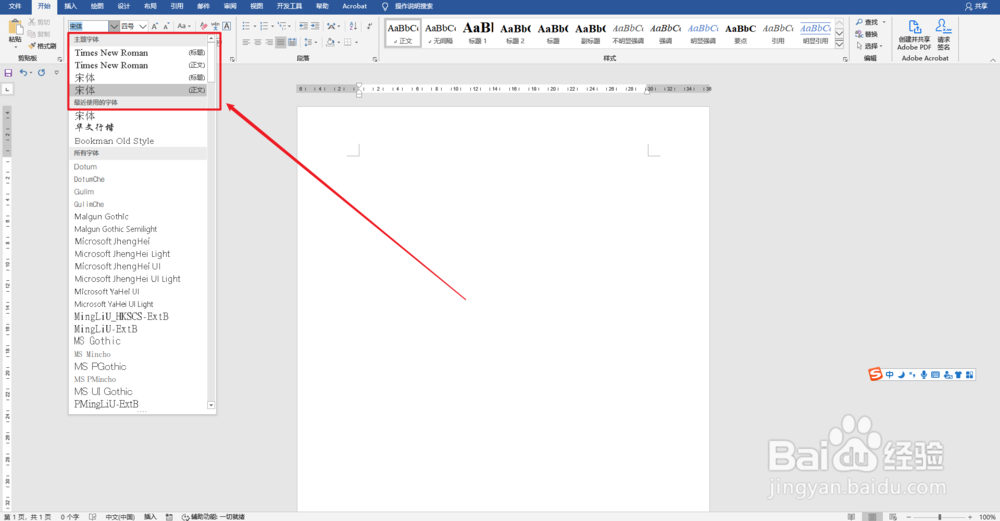This screenshot has height=521, width=1000.
Task: Open the File (文件) tab
Action: click(15, 6)
